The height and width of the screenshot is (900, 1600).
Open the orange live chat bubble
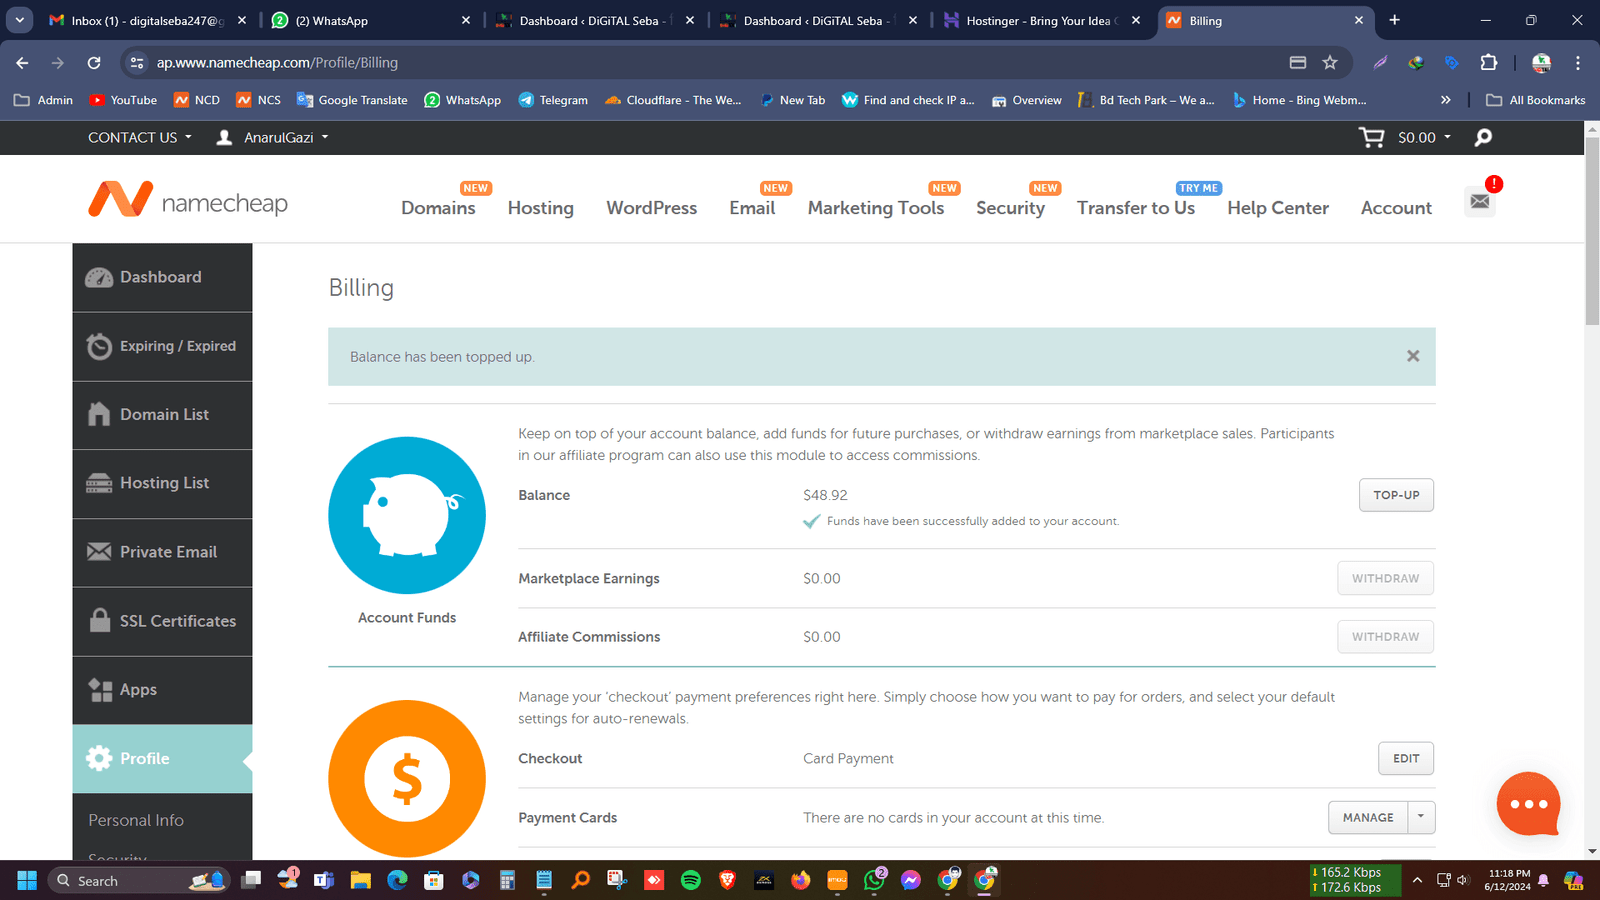click(x=1528, y=803)
